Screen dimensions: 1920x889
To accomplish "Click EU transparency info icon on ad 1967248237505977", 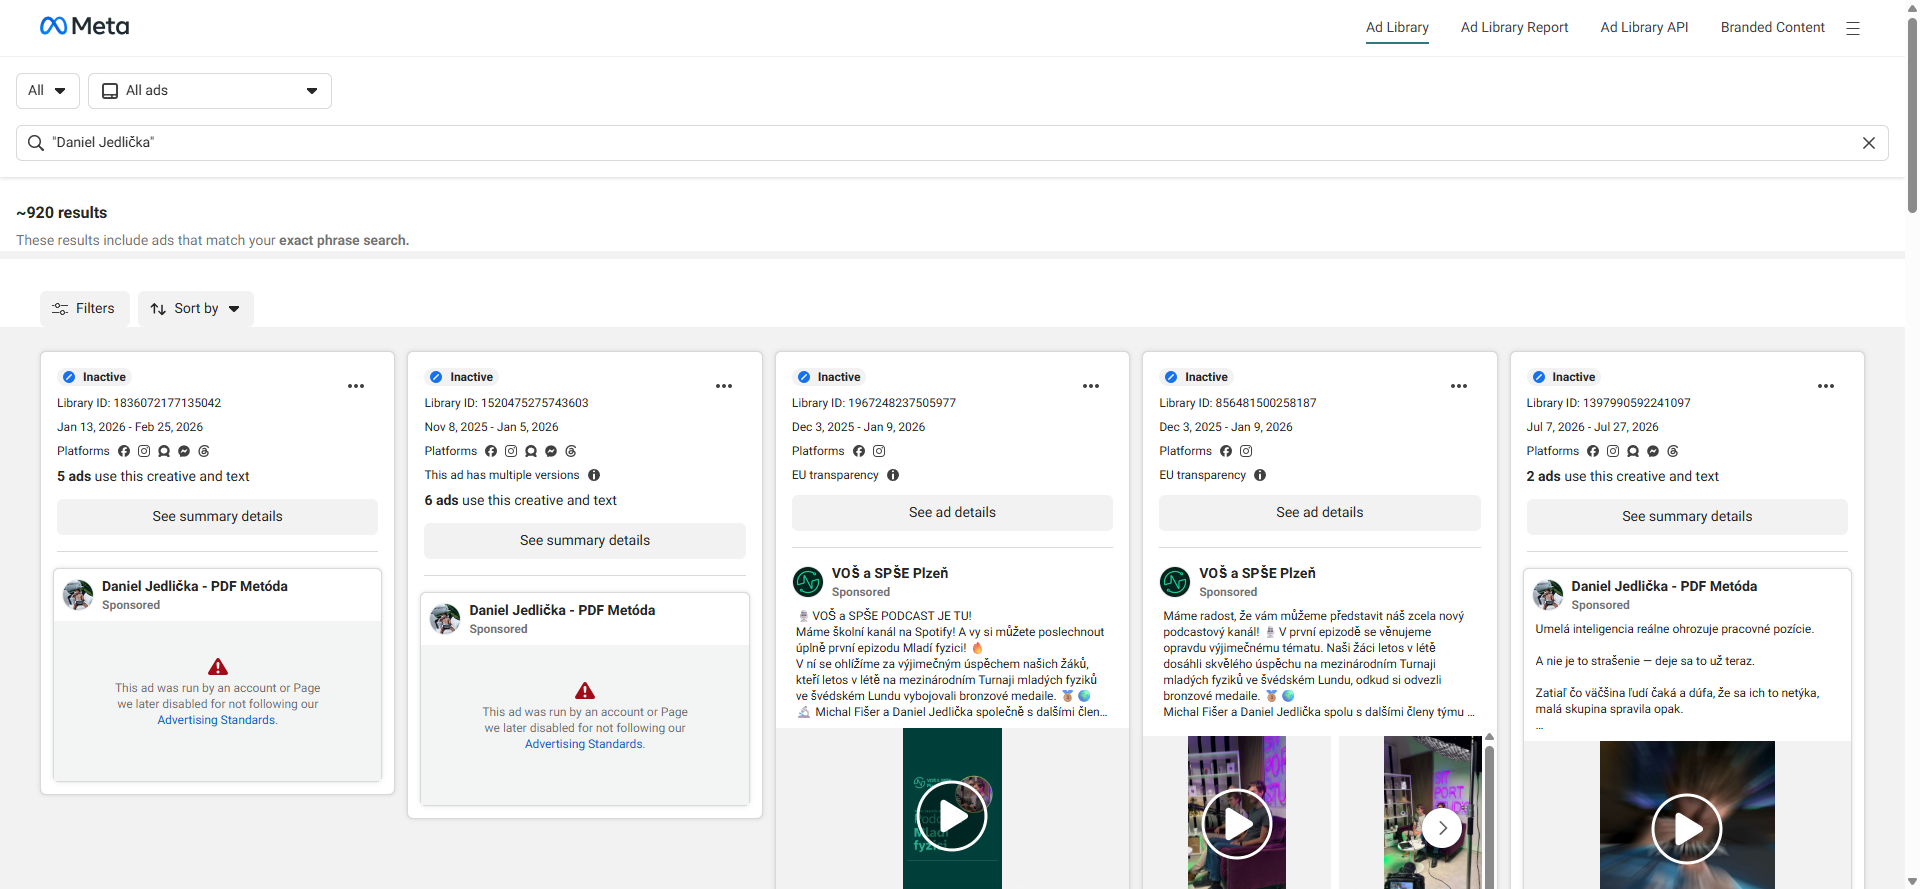I will click(893, 475).
